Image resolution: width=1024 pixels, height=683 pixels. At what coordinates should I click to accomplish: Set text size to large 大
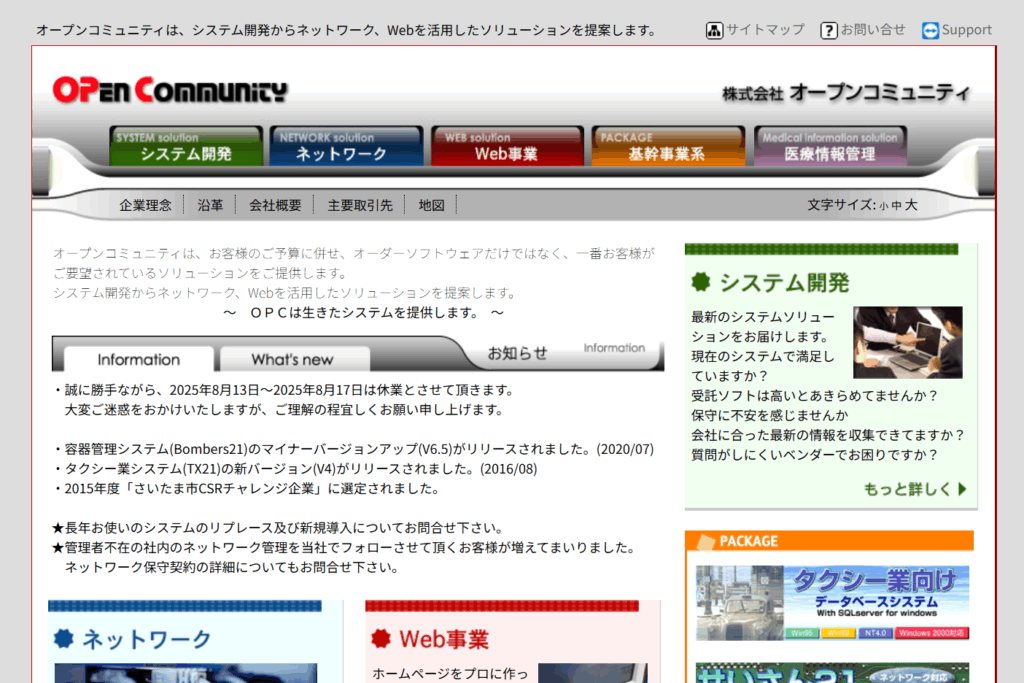click(911, 205)
